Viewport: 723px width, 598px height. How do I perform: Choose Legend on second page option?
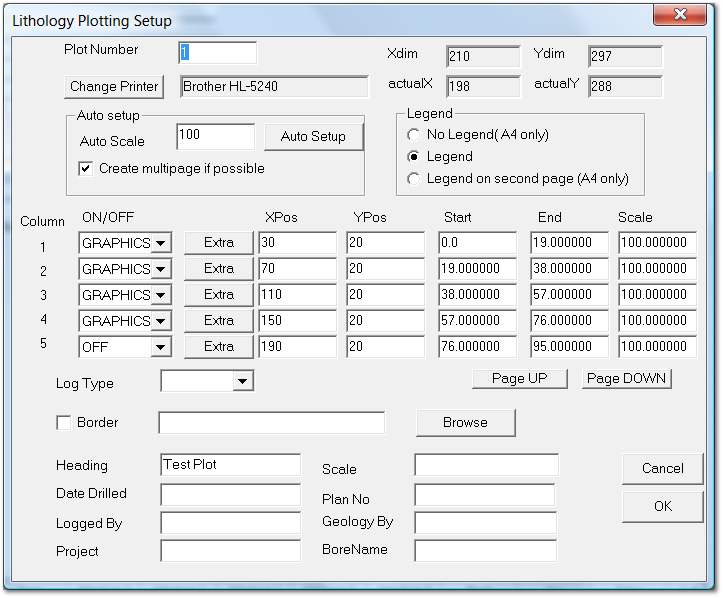[x=414, y=179]
